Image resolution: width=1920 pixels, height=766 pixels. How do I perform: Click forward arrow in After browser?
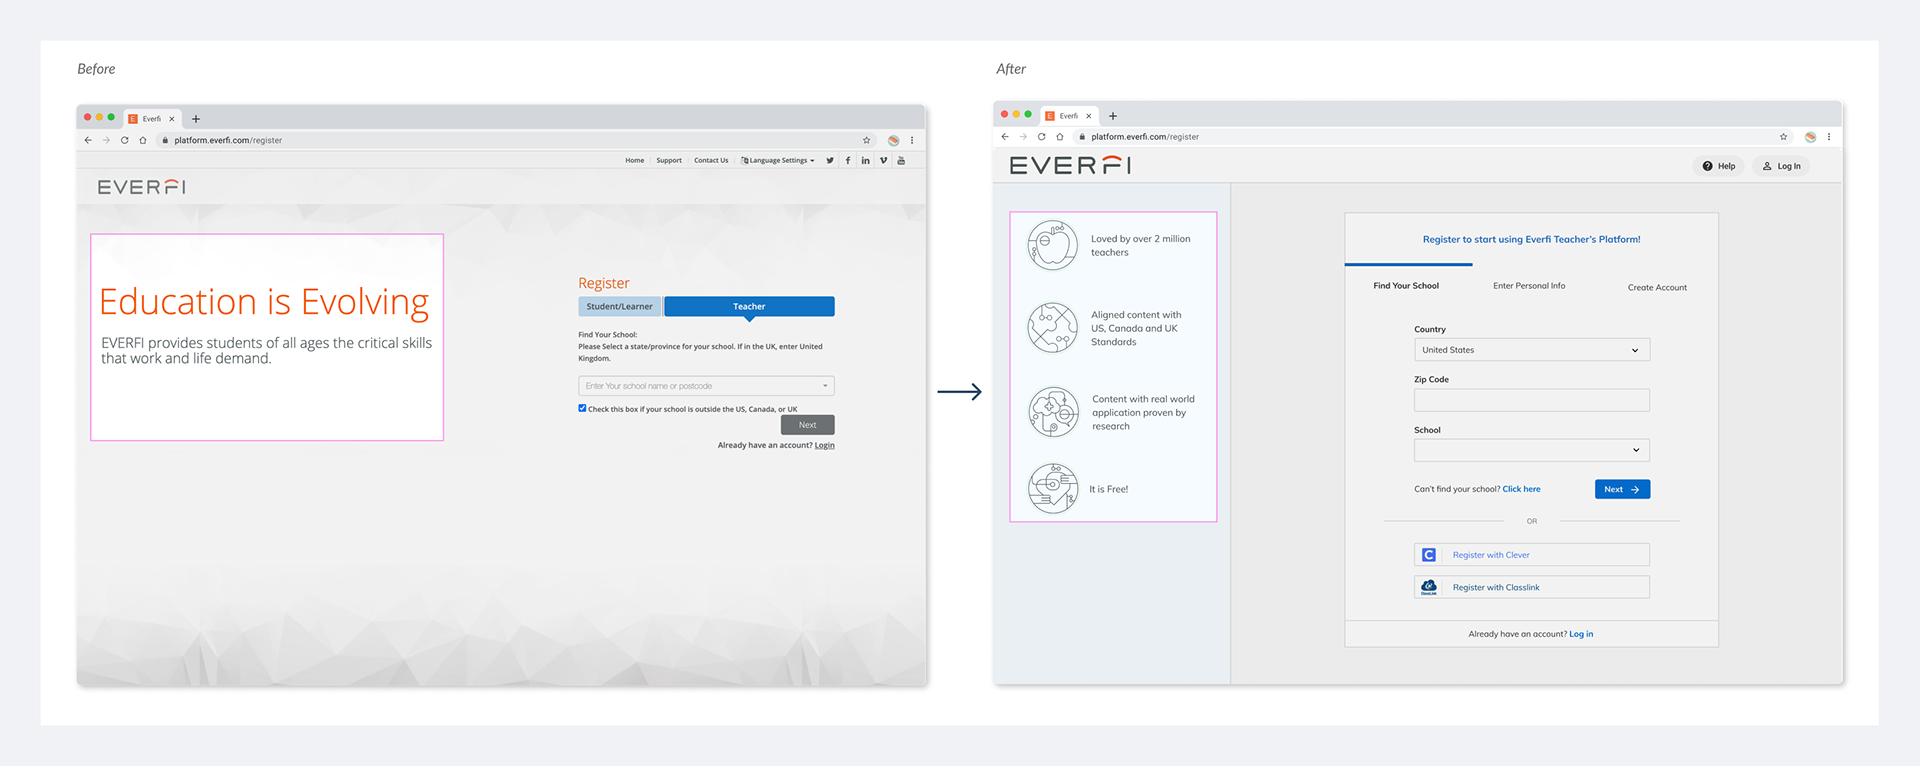1023,137
